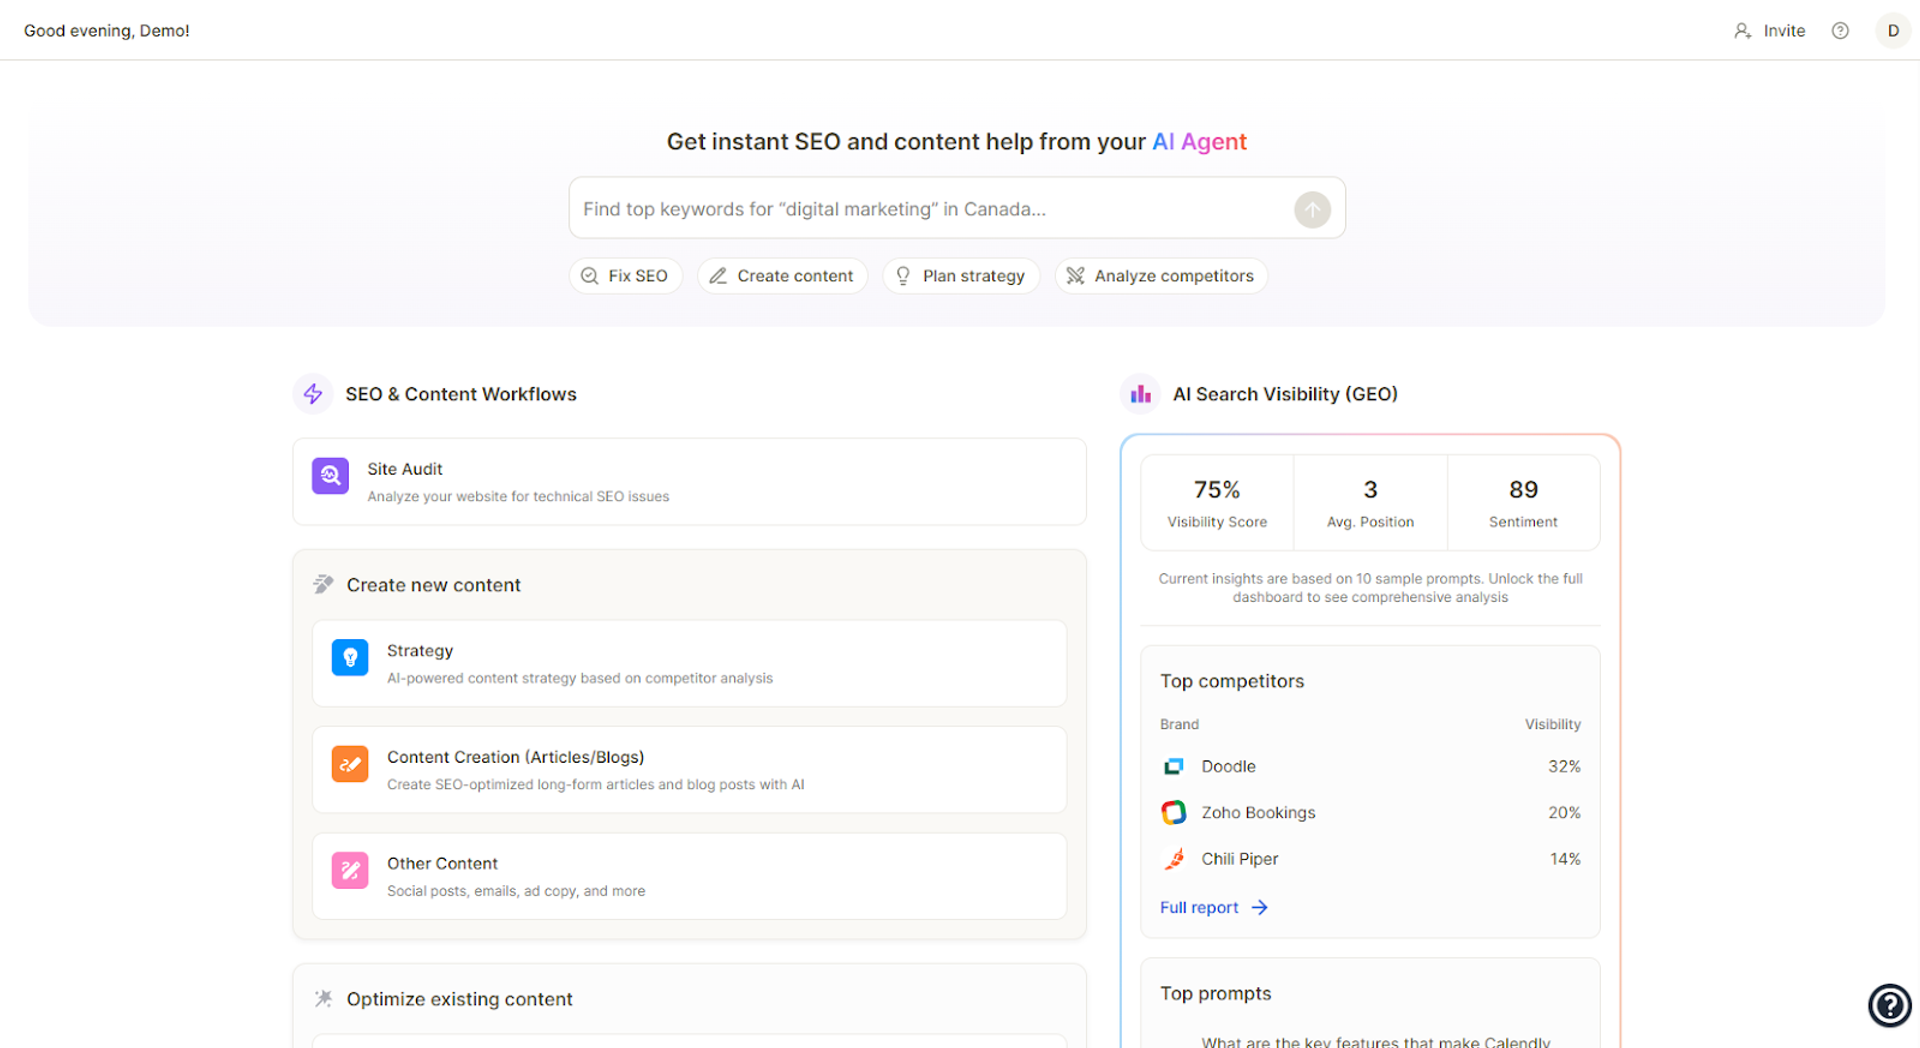Click the 14% visibility value for Chili Piper

[1565, 859]
